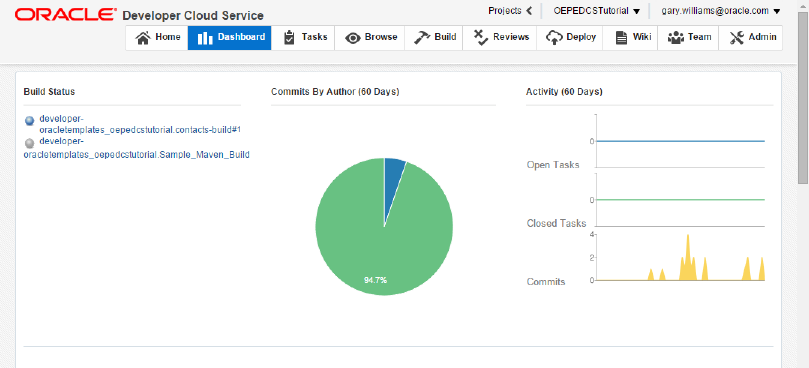This screenshot has height=368, width=809.
Task: Click the 'Developer Cloud Service' title text
Action: (x=193, y=16)
